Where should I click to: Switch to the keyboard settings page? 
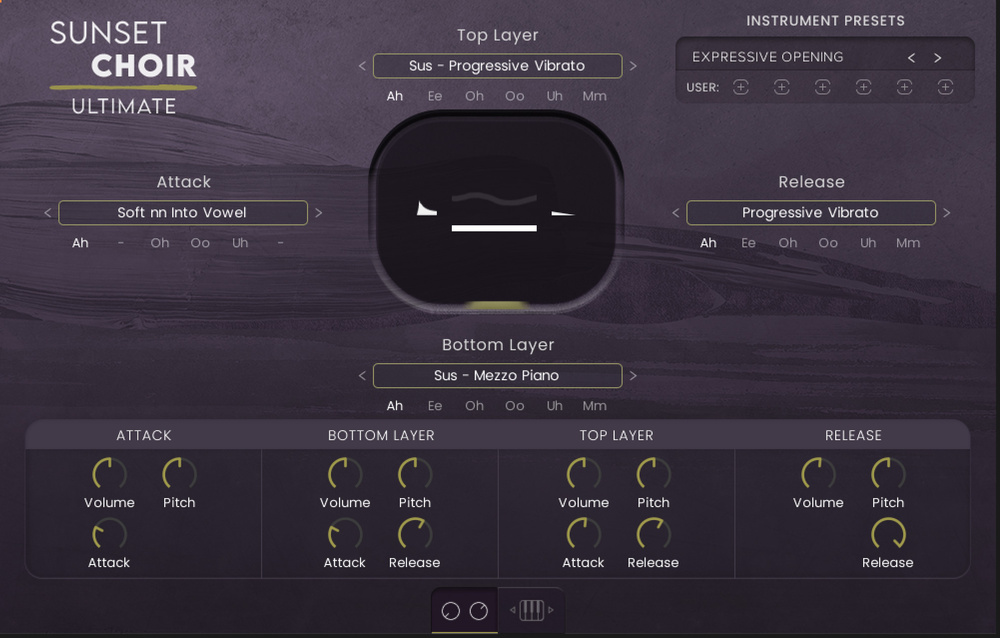pyautogui.click(x=531, y=611)
